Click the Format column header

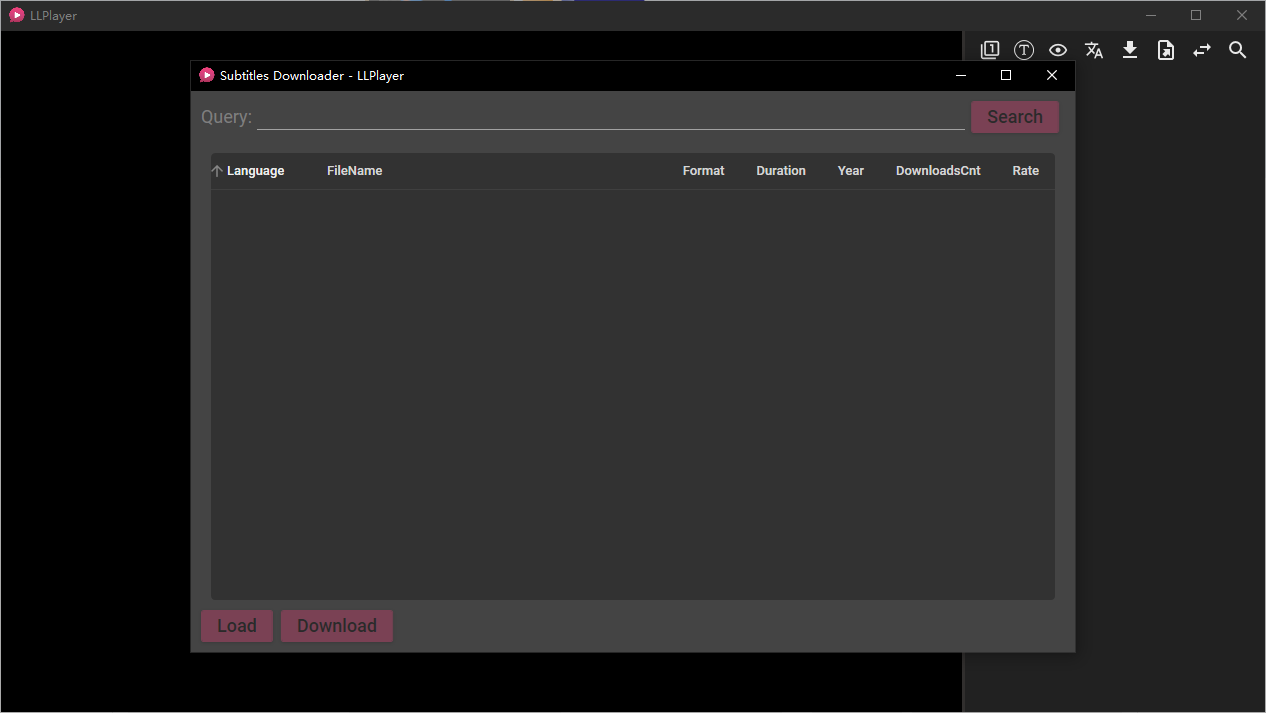703,171
